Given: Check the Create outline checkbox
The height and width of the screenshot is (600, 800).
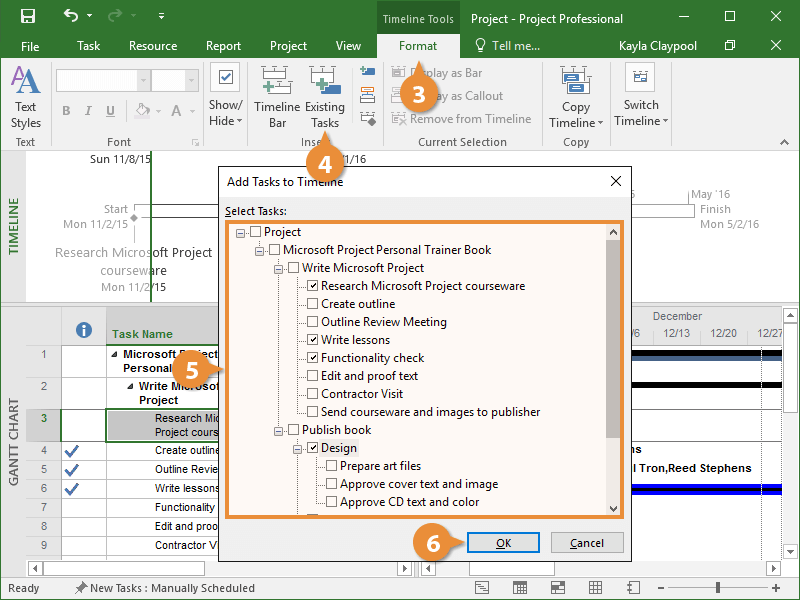Looking at the screenshot, I should (x=313, y=304).
